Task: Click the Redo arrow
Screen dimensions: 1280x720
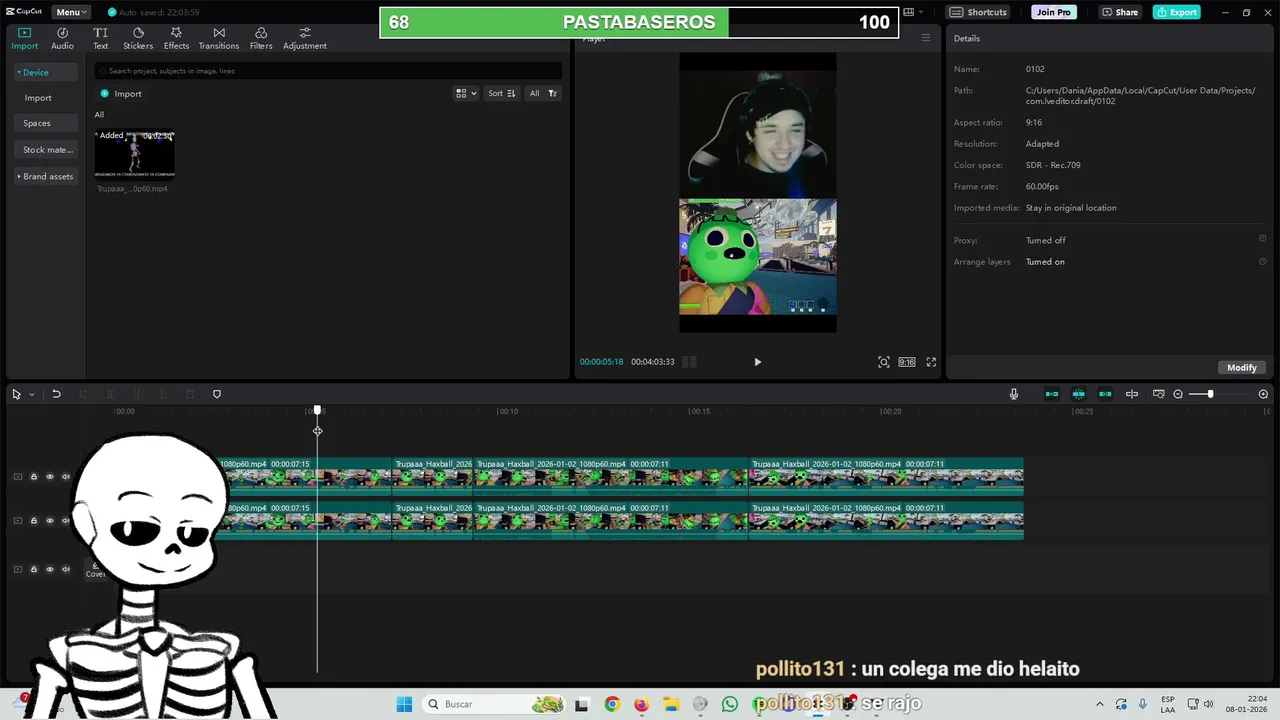Action: (x=83, y=394)
